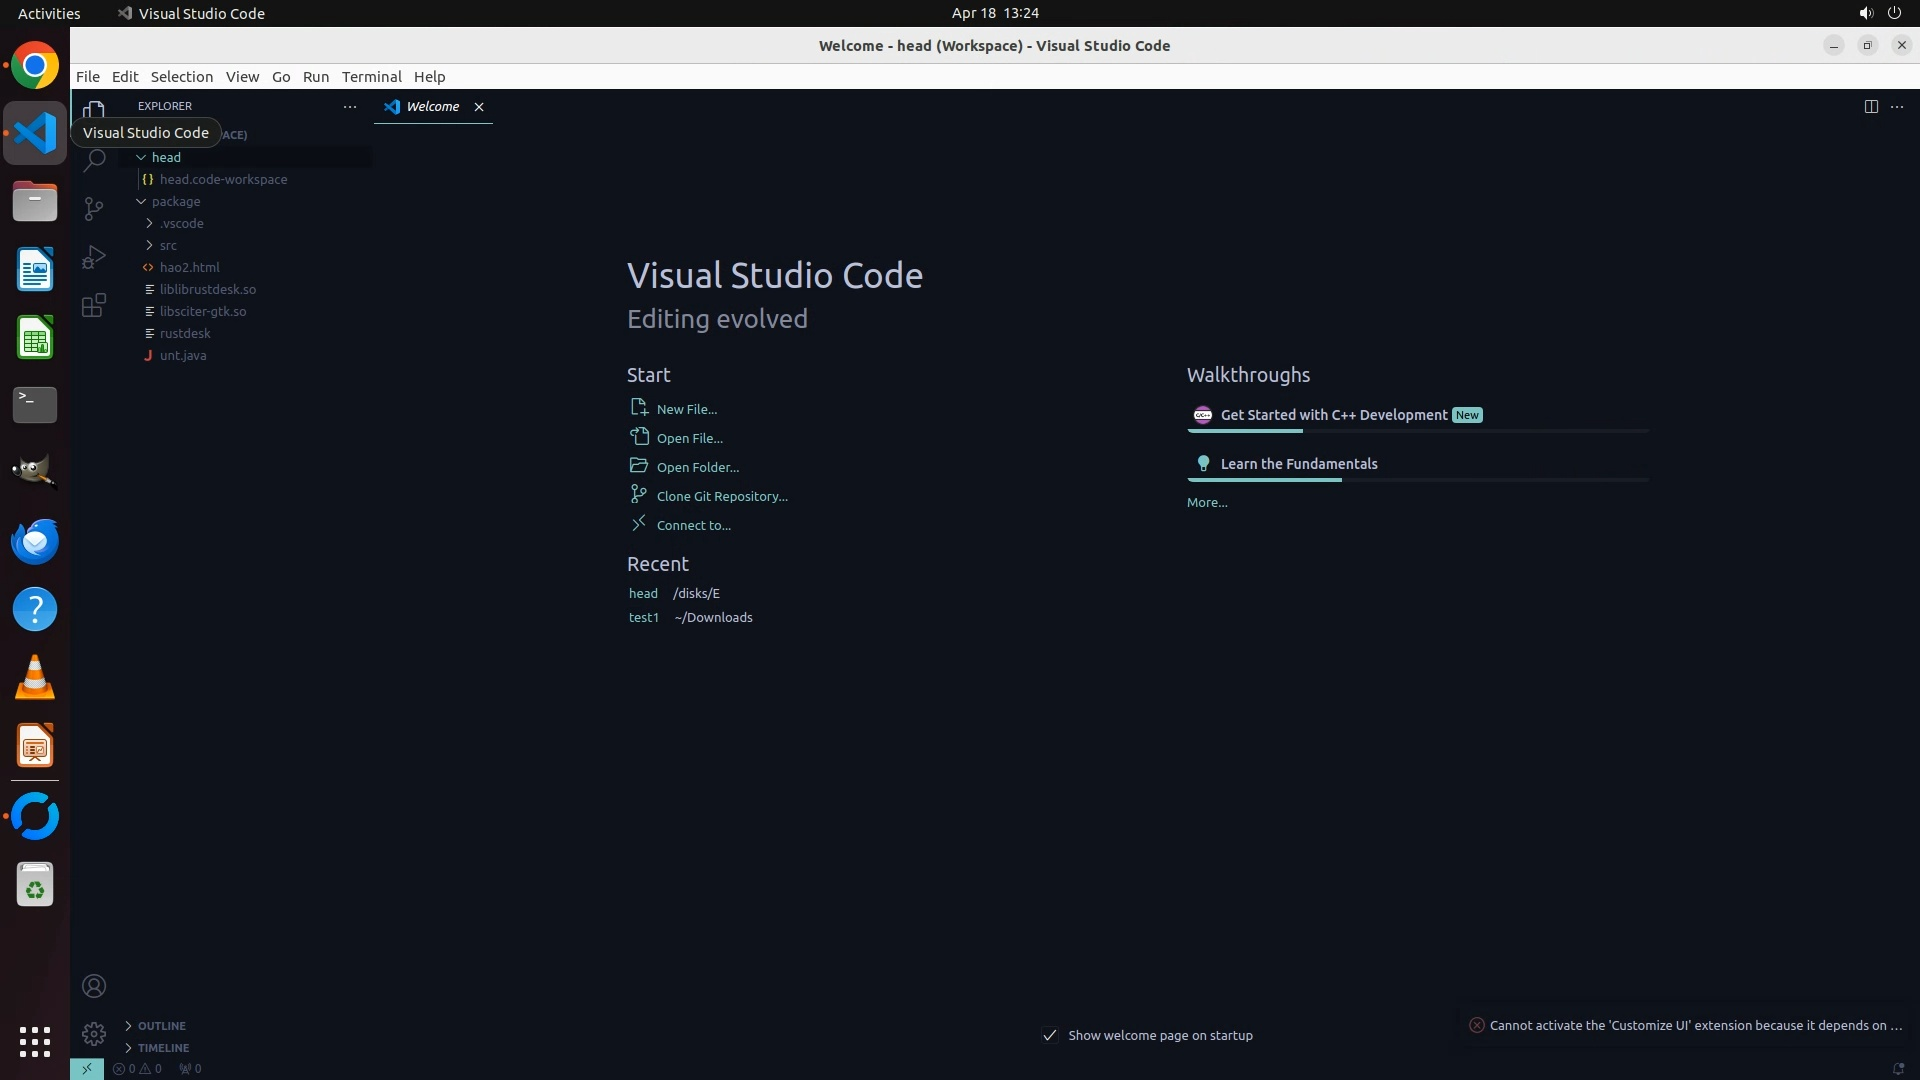Expand the OUTLINE section
Screen dimensions: 1920x1080
click(x=161, y=1026)
